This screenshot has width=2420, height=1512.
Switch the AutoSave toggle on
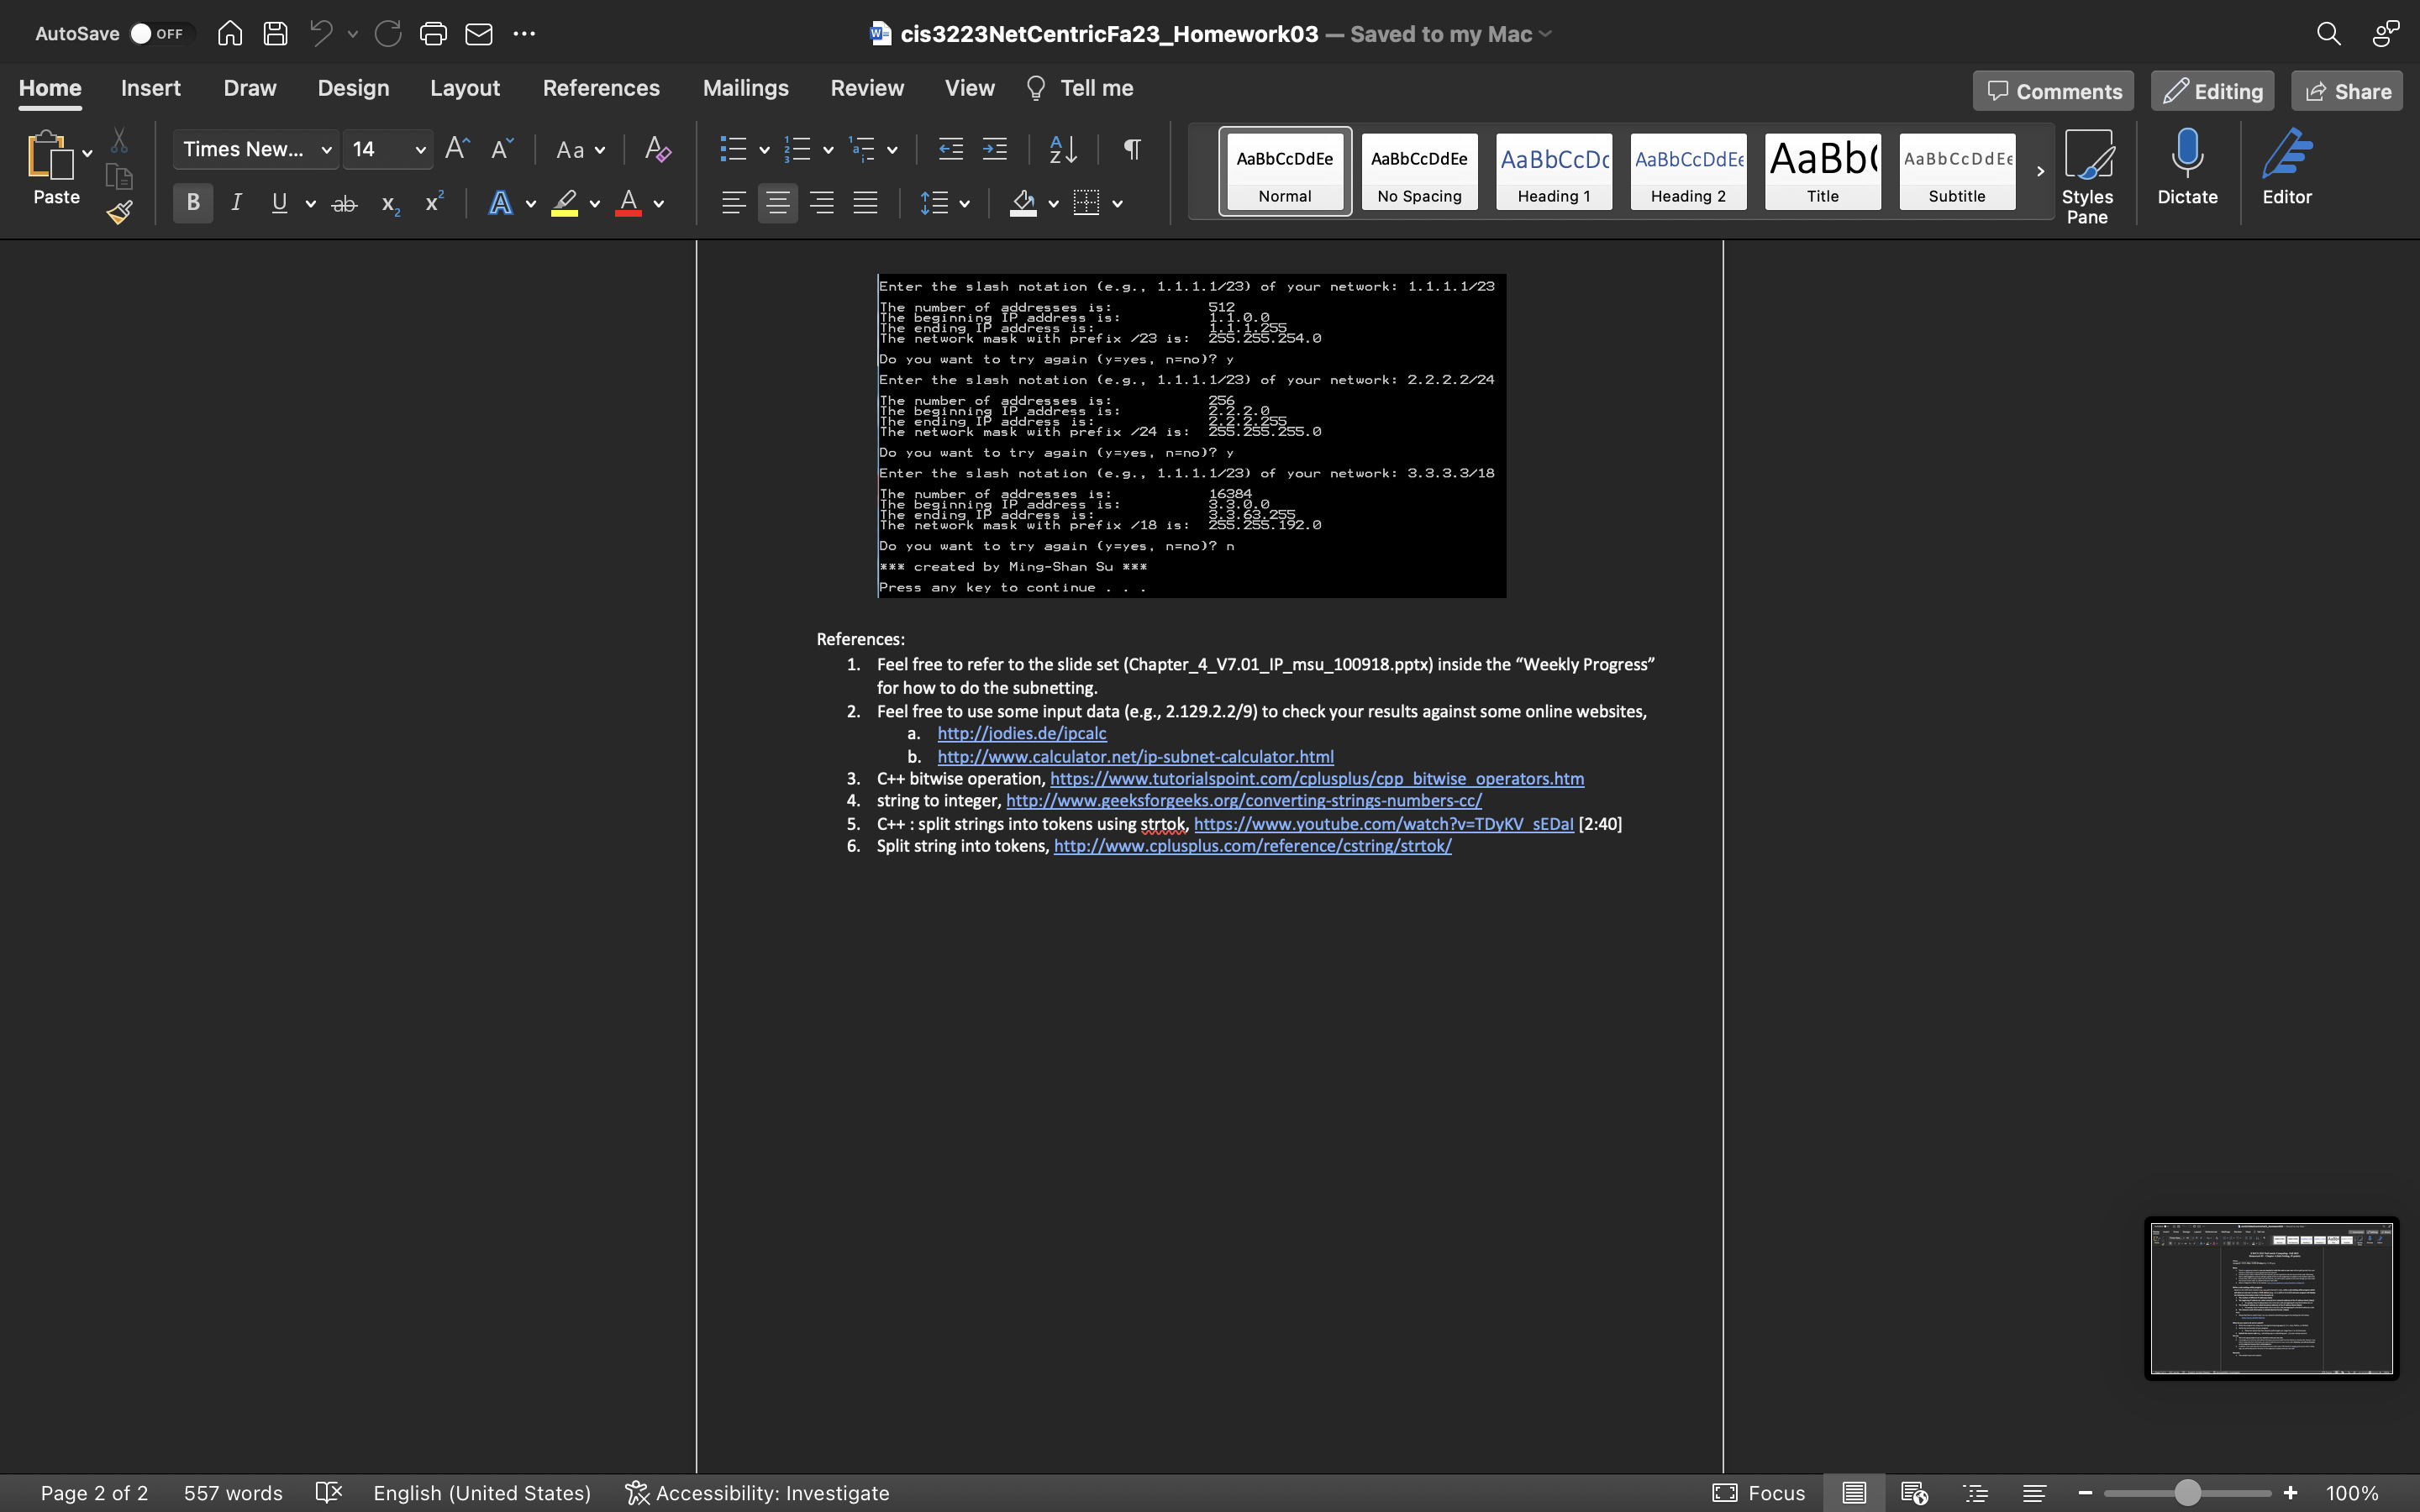click(158, 34)
